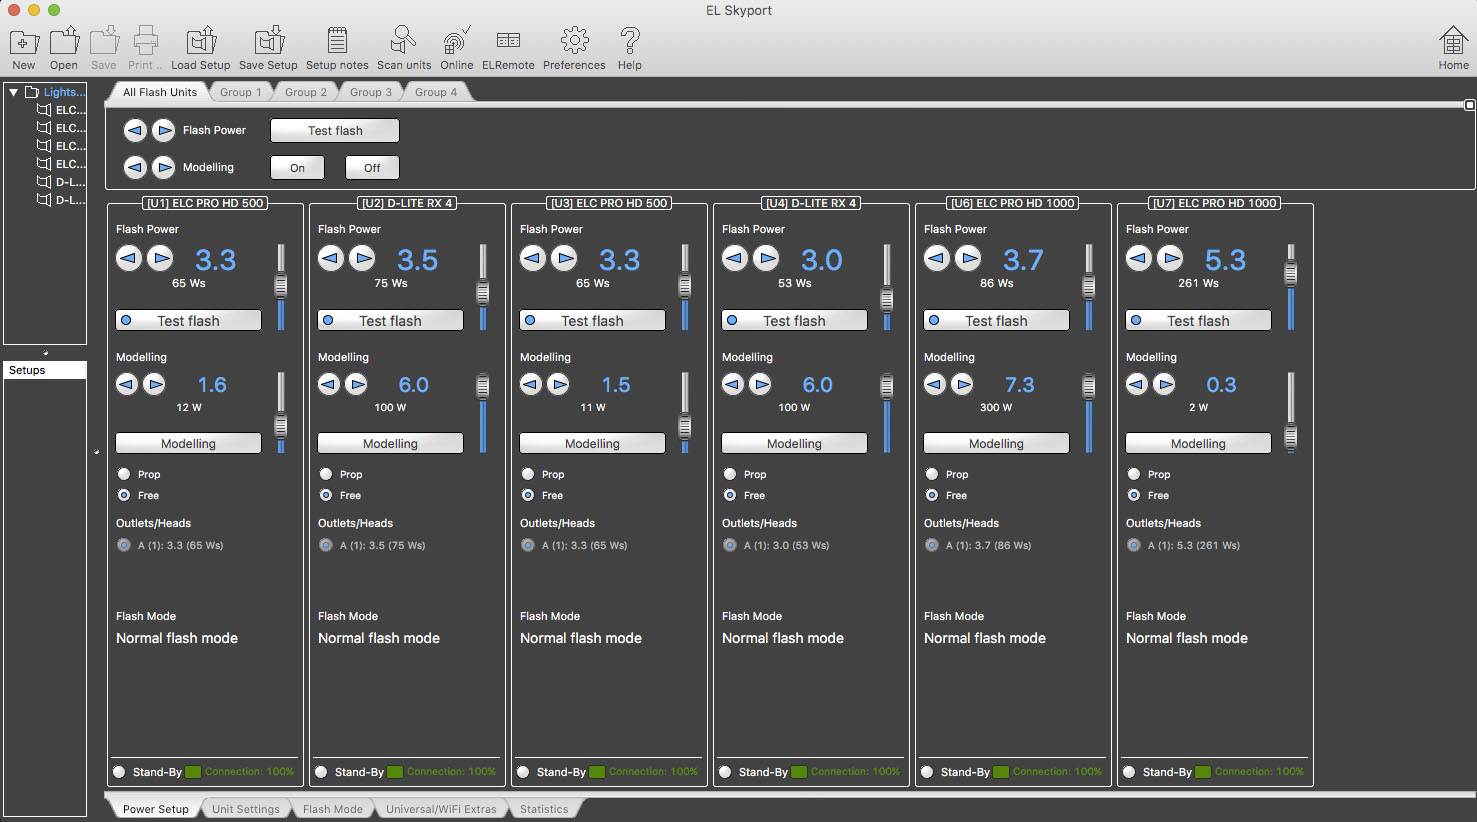
Task: Click the U2 modelling slider handle
Action: click(483, 386)
